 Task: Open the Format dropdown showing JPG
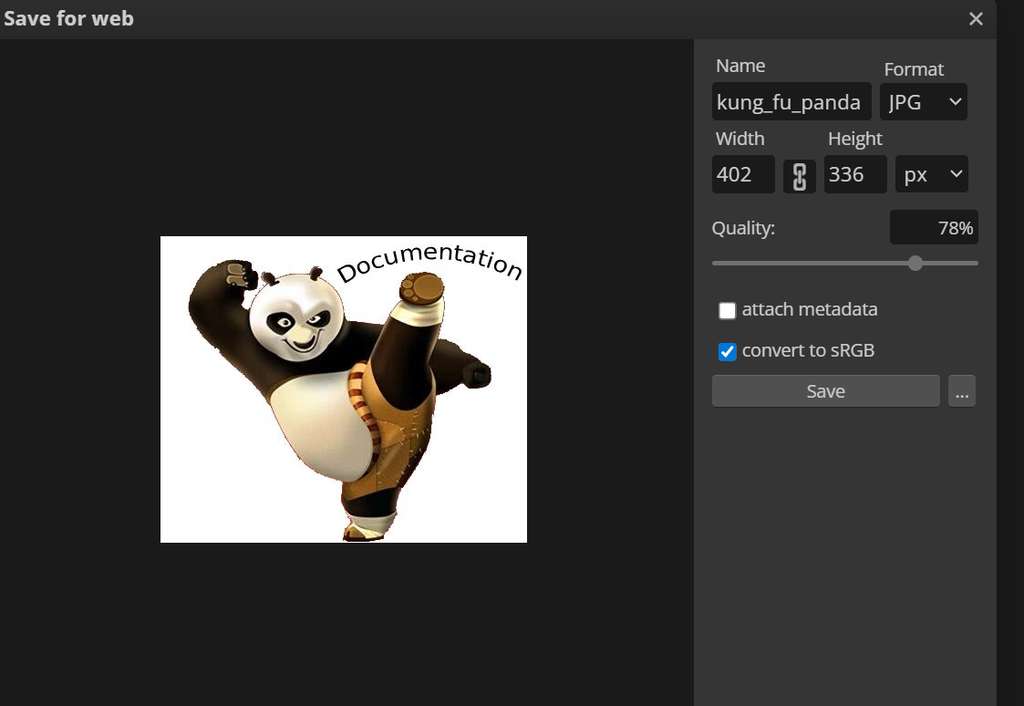pyautogui.click(x=923, y=102)
